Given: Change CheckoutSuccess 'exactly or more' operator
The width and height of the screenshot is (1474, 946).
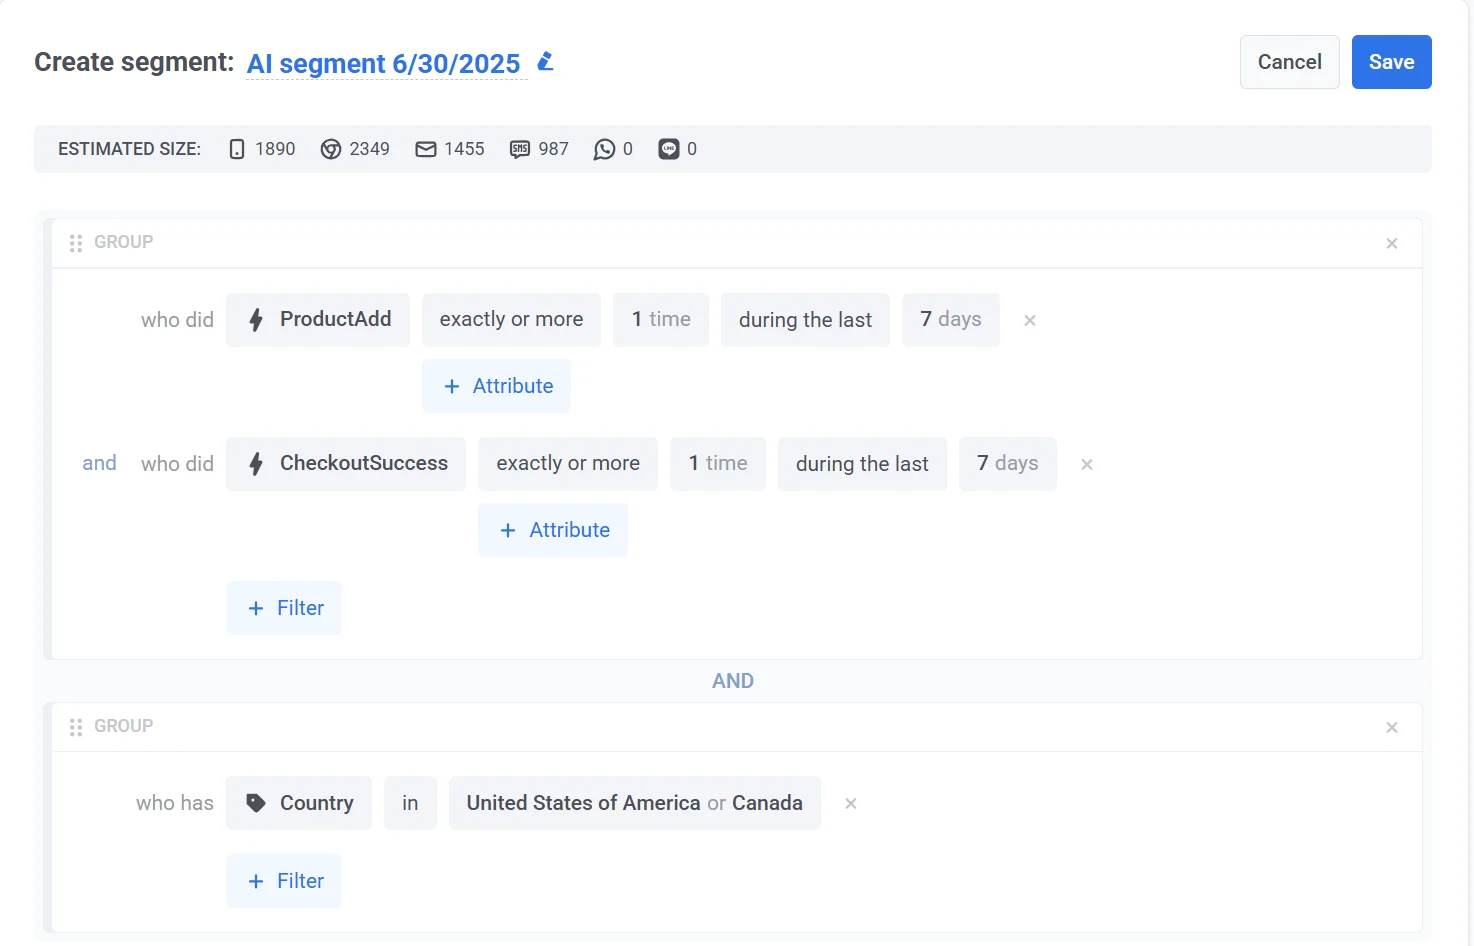Looking at the screenshot, I should (567, 464).
